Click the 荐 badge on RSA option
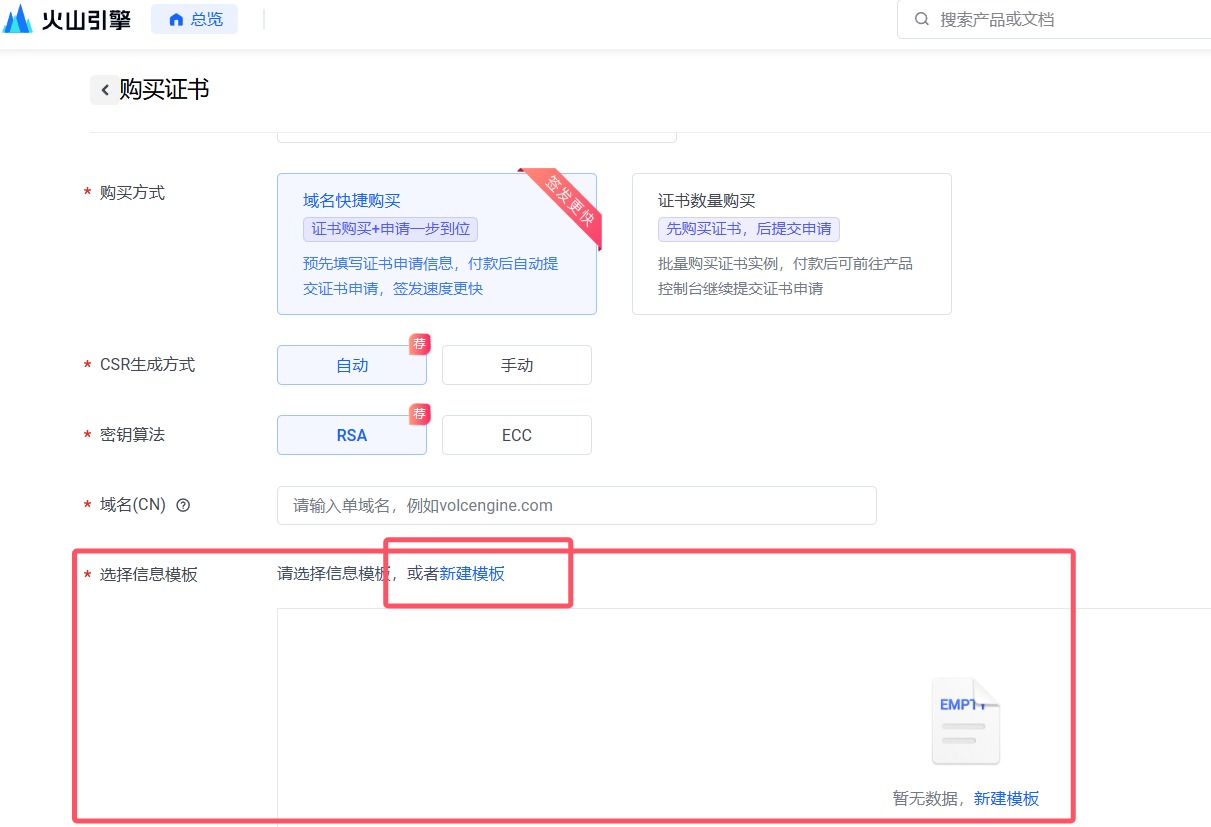Image resolution: width=1211 pixels, height=827 pixels. pyautogui.click(x=420, y=414)
